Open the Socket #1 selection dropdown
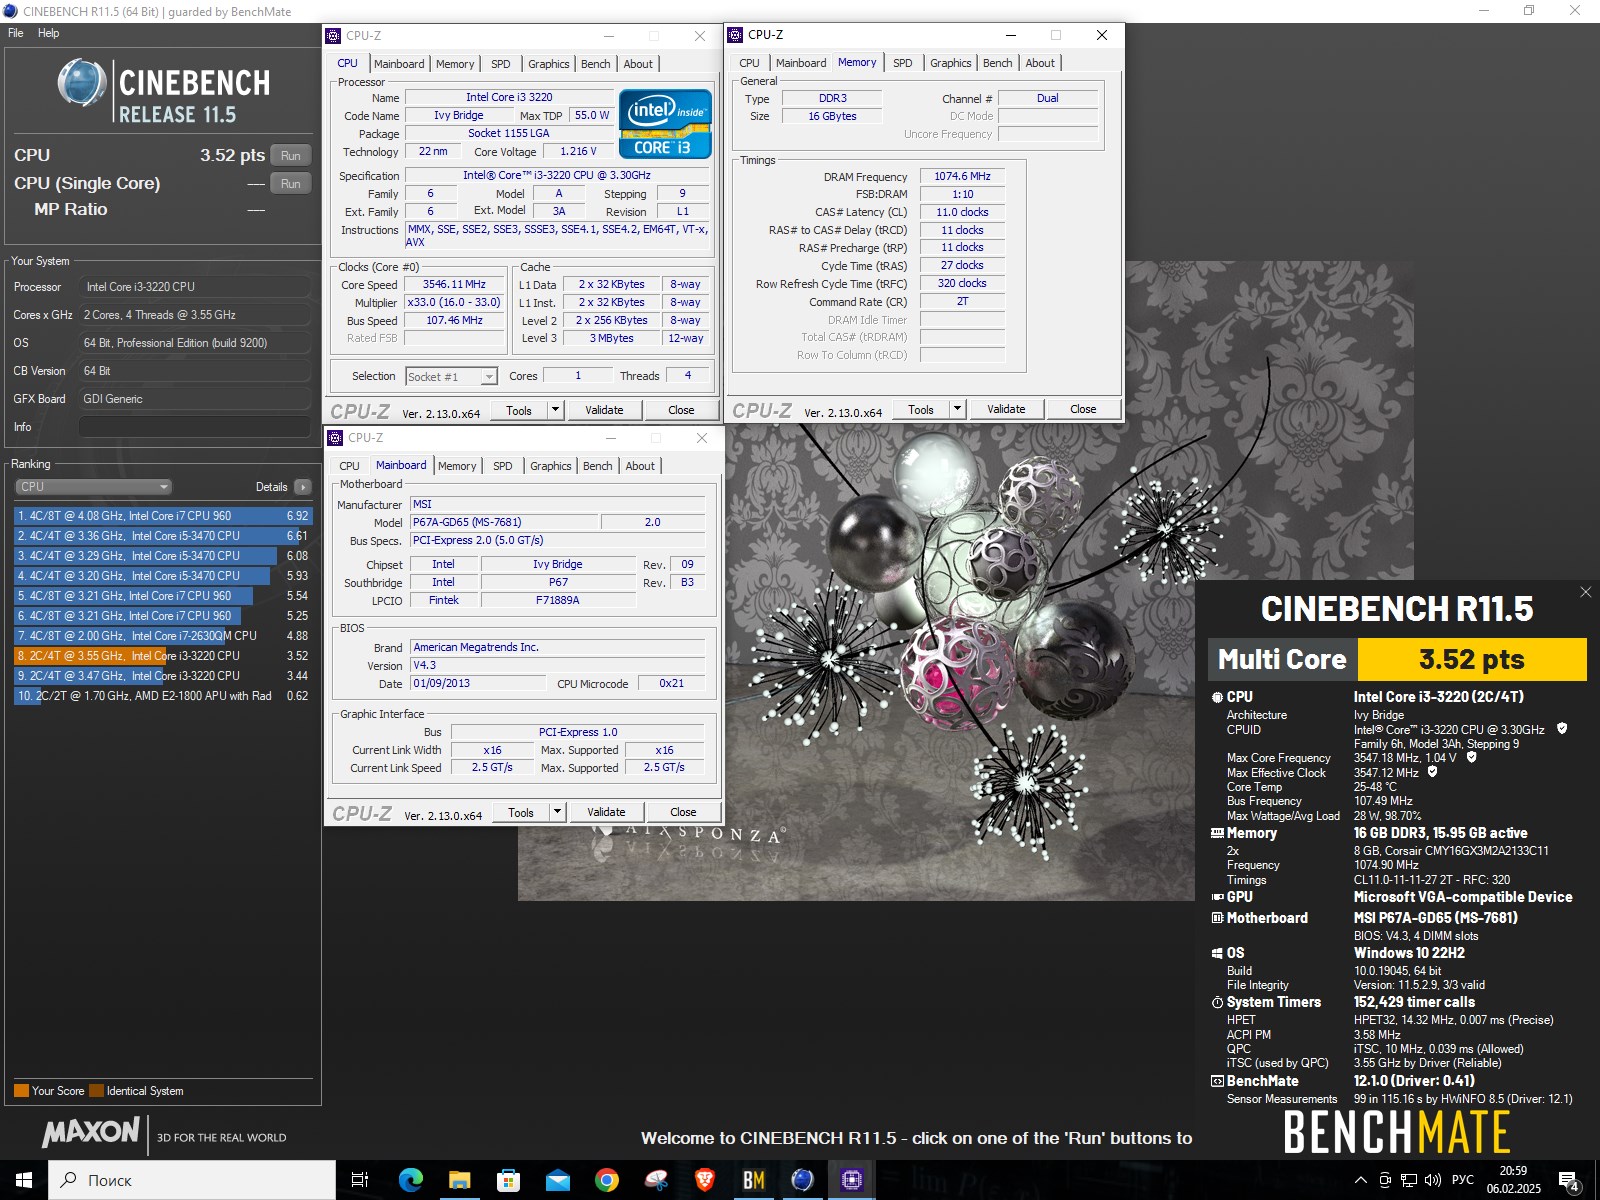The image size is (1600, 1200). point(451,377)
